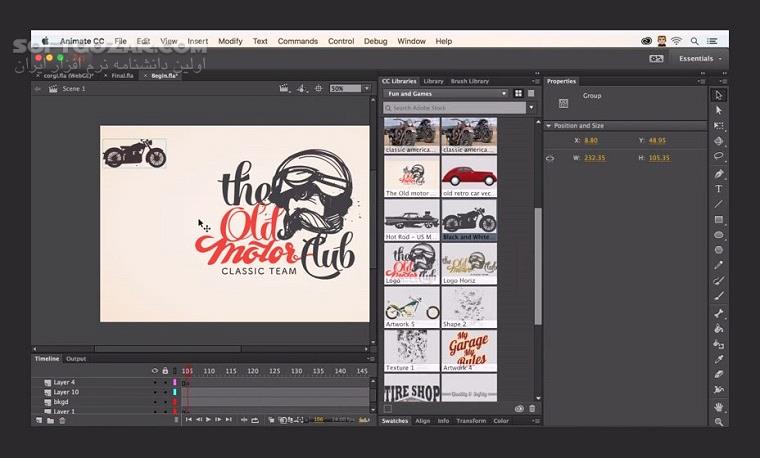
Task: Add a new layer in Timeline
Action: point(39,420)
